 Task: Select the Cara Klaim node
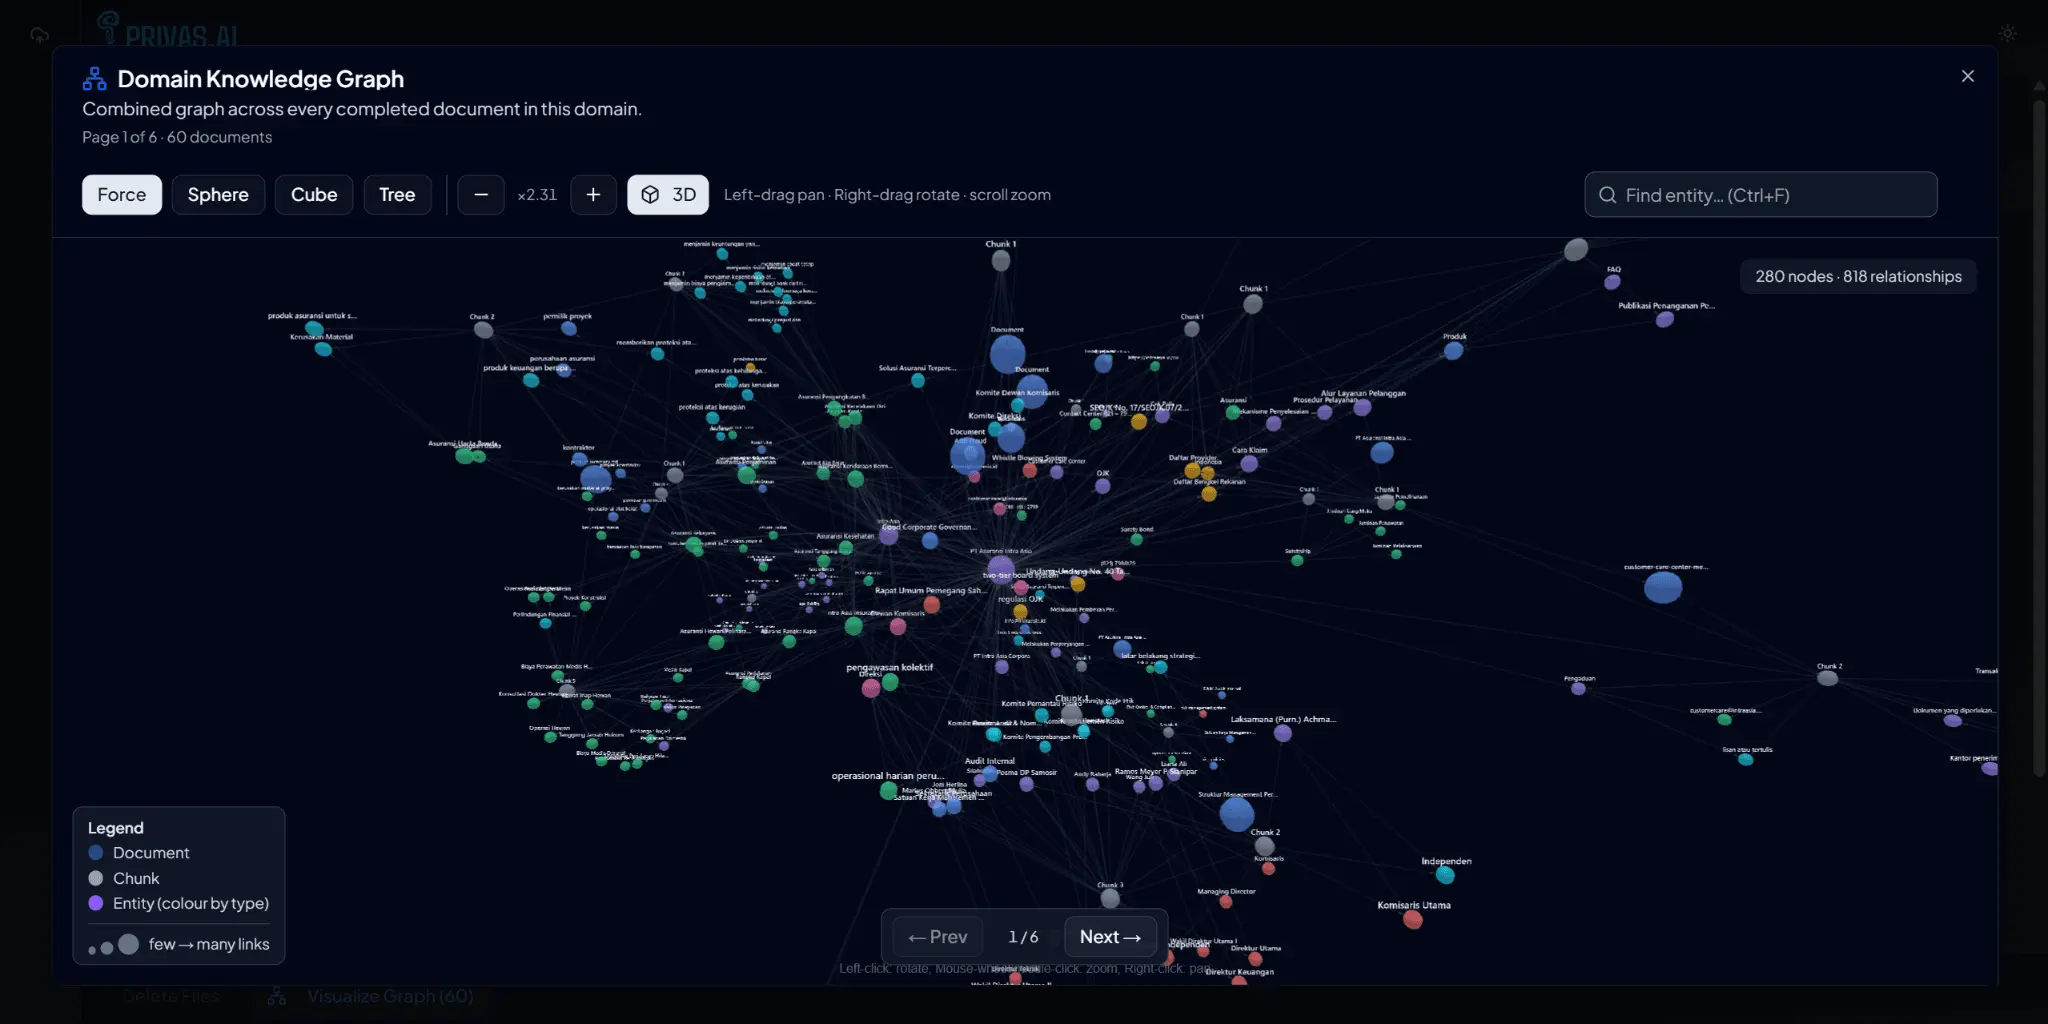tap(1249, 463)
